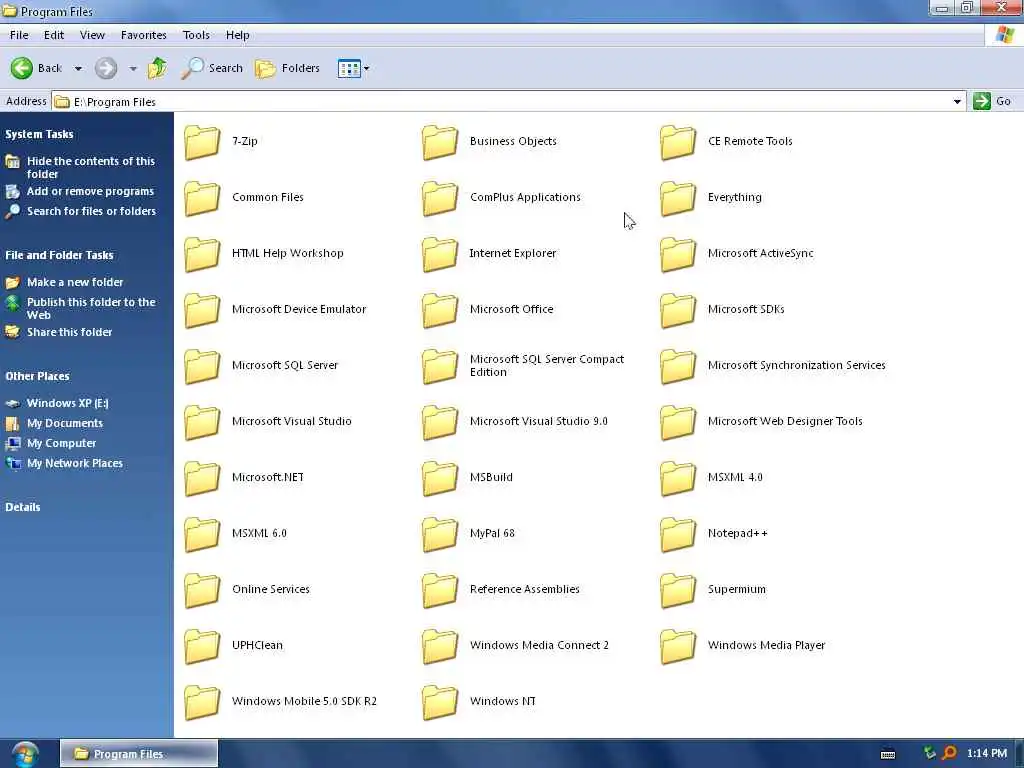Screen dimensions: 1024x768
Task: Select the Internet Explorer folder icon
Action: coord(440,255)
